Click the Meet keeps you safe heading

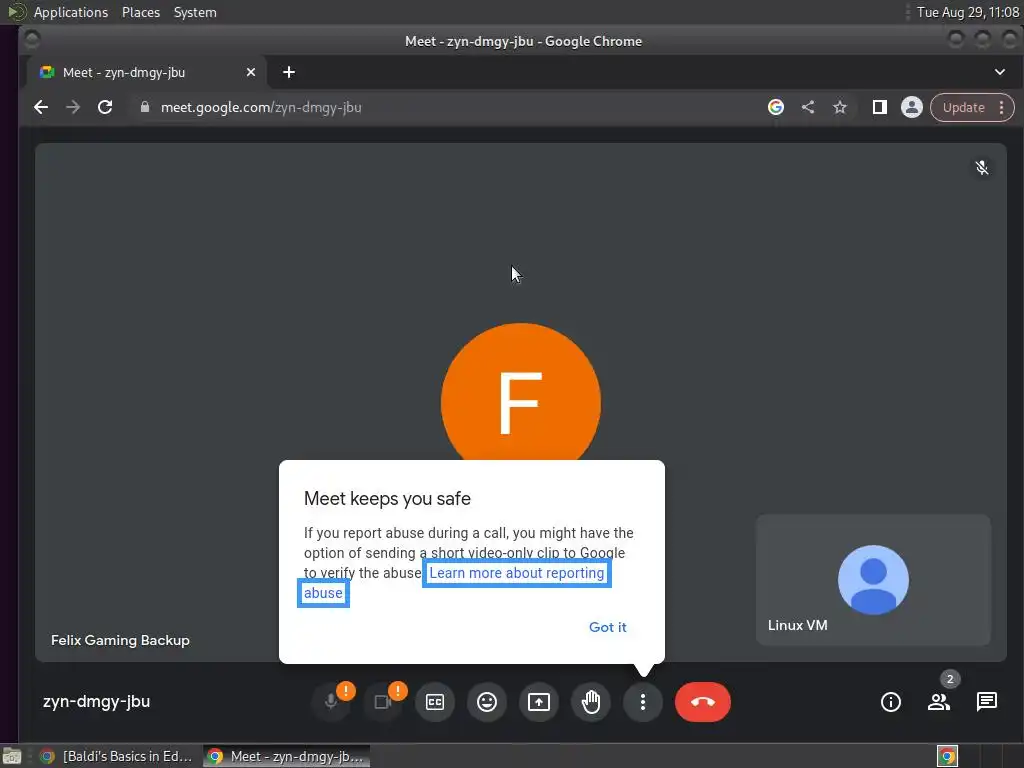[387, 498]
